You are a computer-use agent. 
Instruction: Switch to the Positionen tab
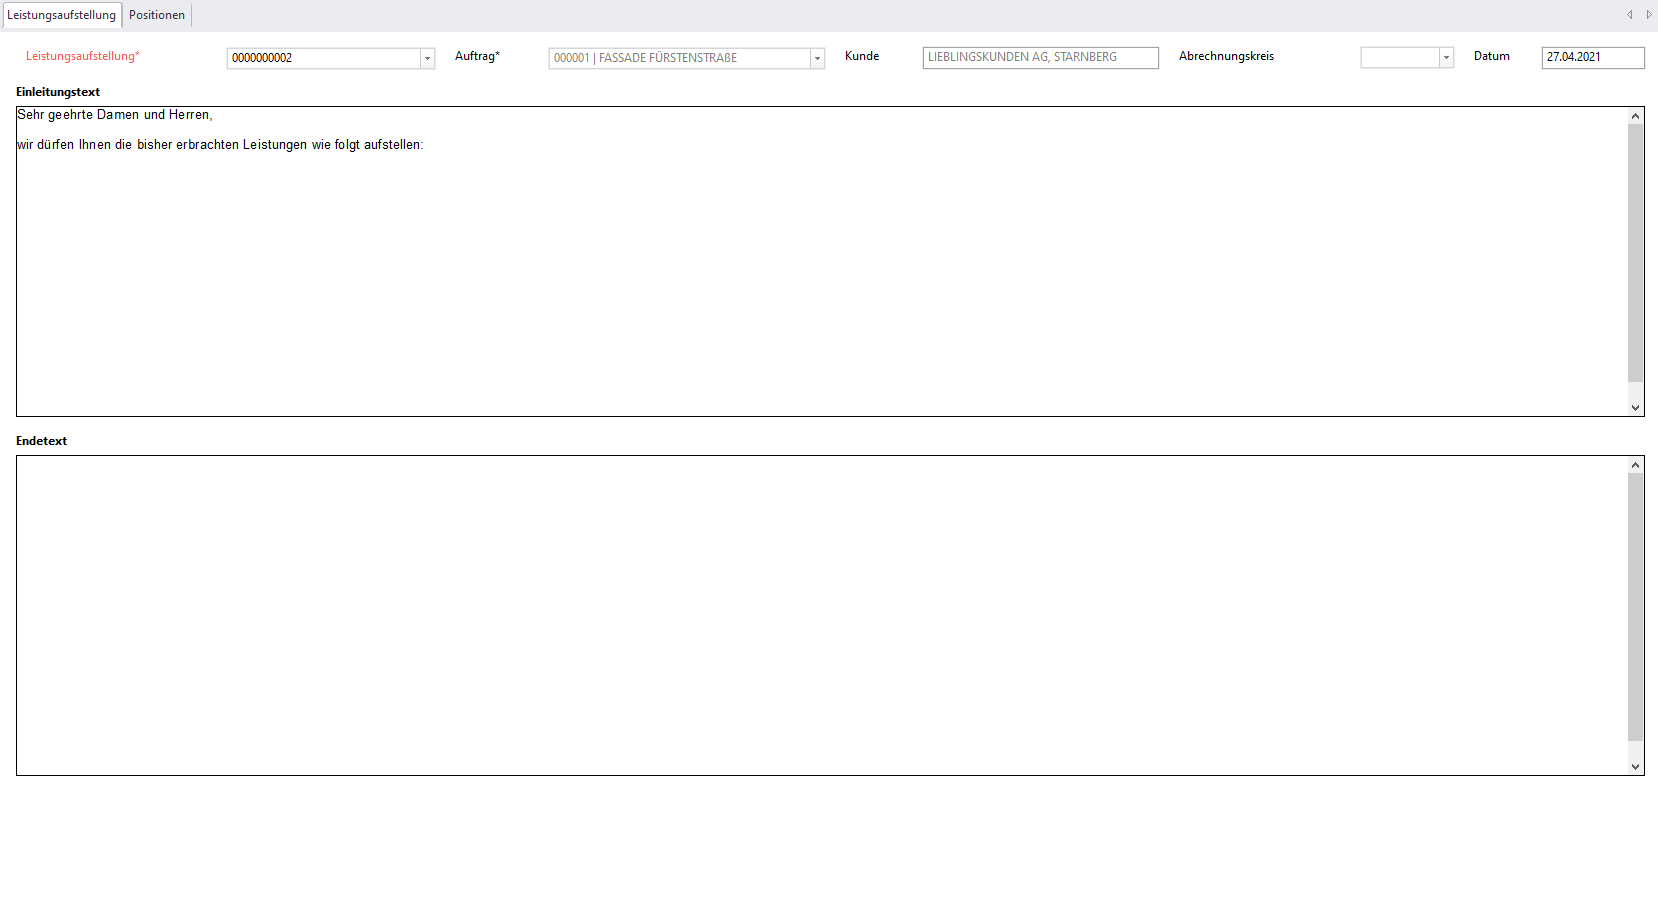157,15
